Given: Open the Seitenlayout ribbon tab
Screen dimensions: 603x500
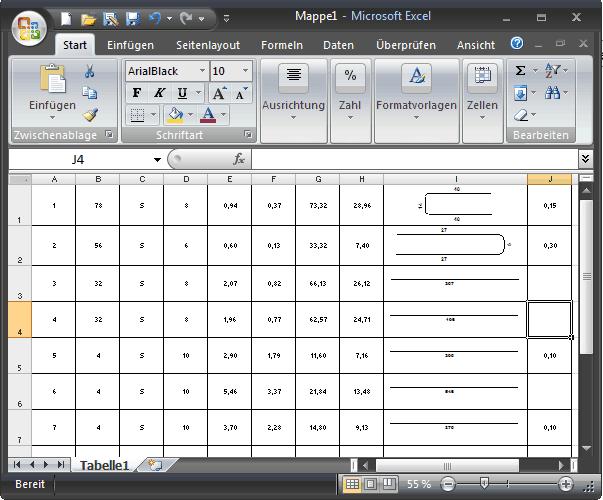Looking at the screenshot, I should pos(208,45).
